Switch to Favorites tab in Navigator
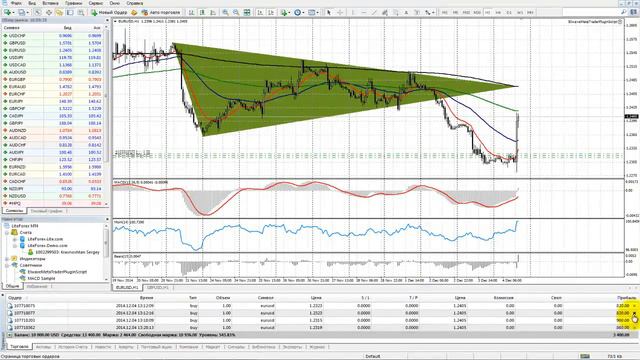Image resolution: width=640 pixels, height=360 pixels. coord(37,286)
